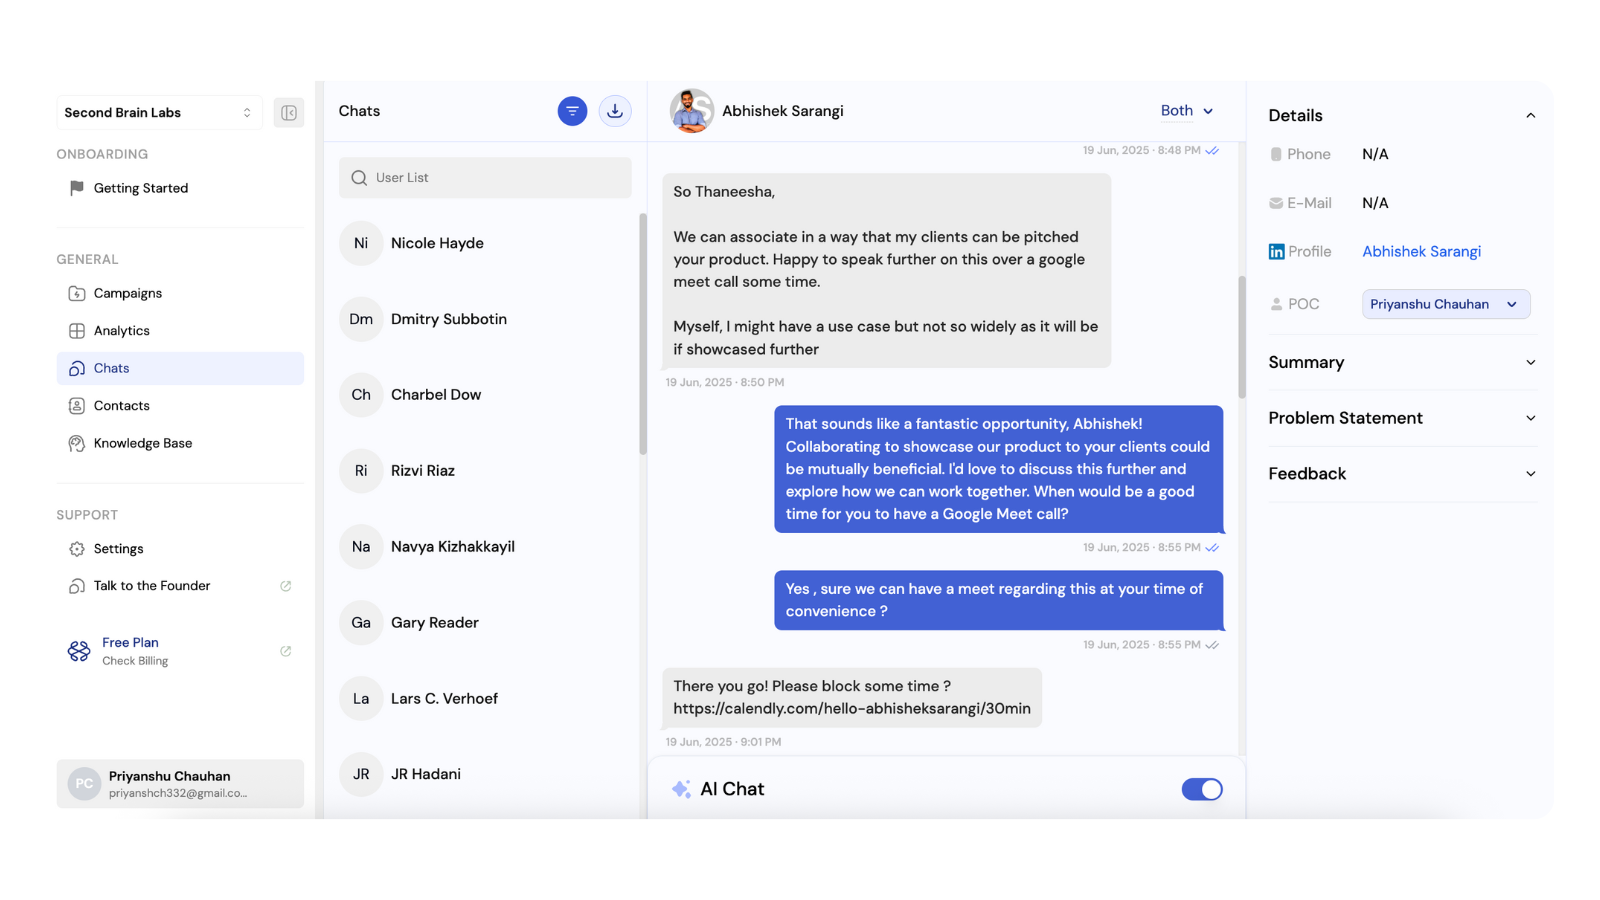The height and width of the screenshot is (900, 1600).
Task: Open external link icon beside Free Plan
Action: 286,651
